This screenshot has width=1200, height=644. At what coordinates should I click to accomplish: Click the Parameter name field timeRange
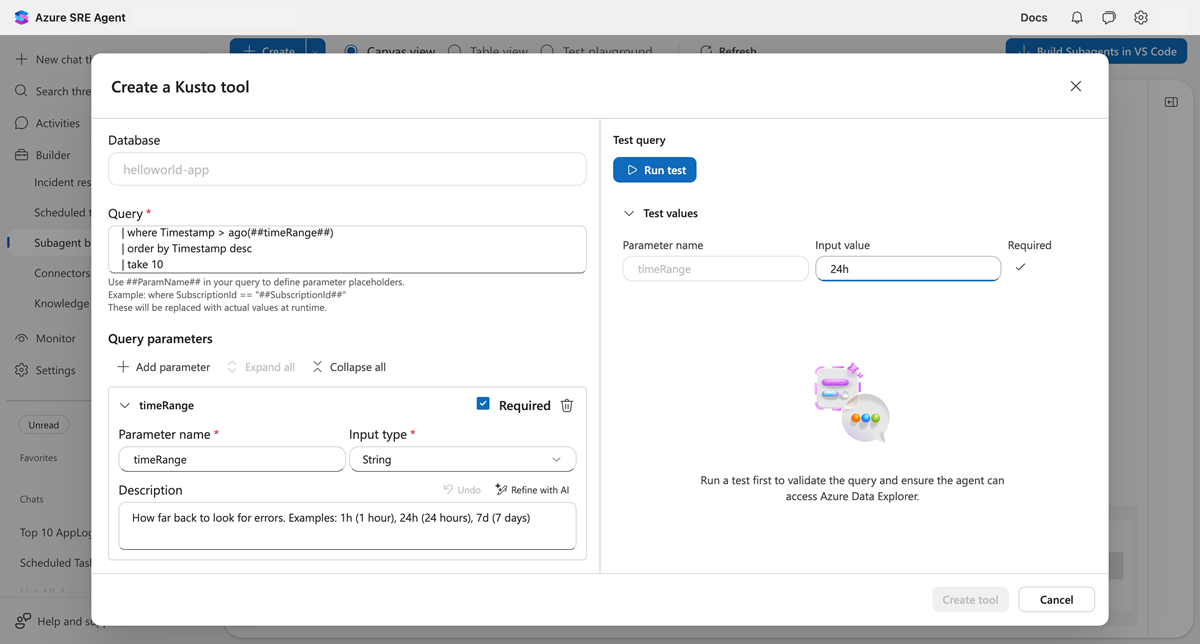(x=232, y=460)
